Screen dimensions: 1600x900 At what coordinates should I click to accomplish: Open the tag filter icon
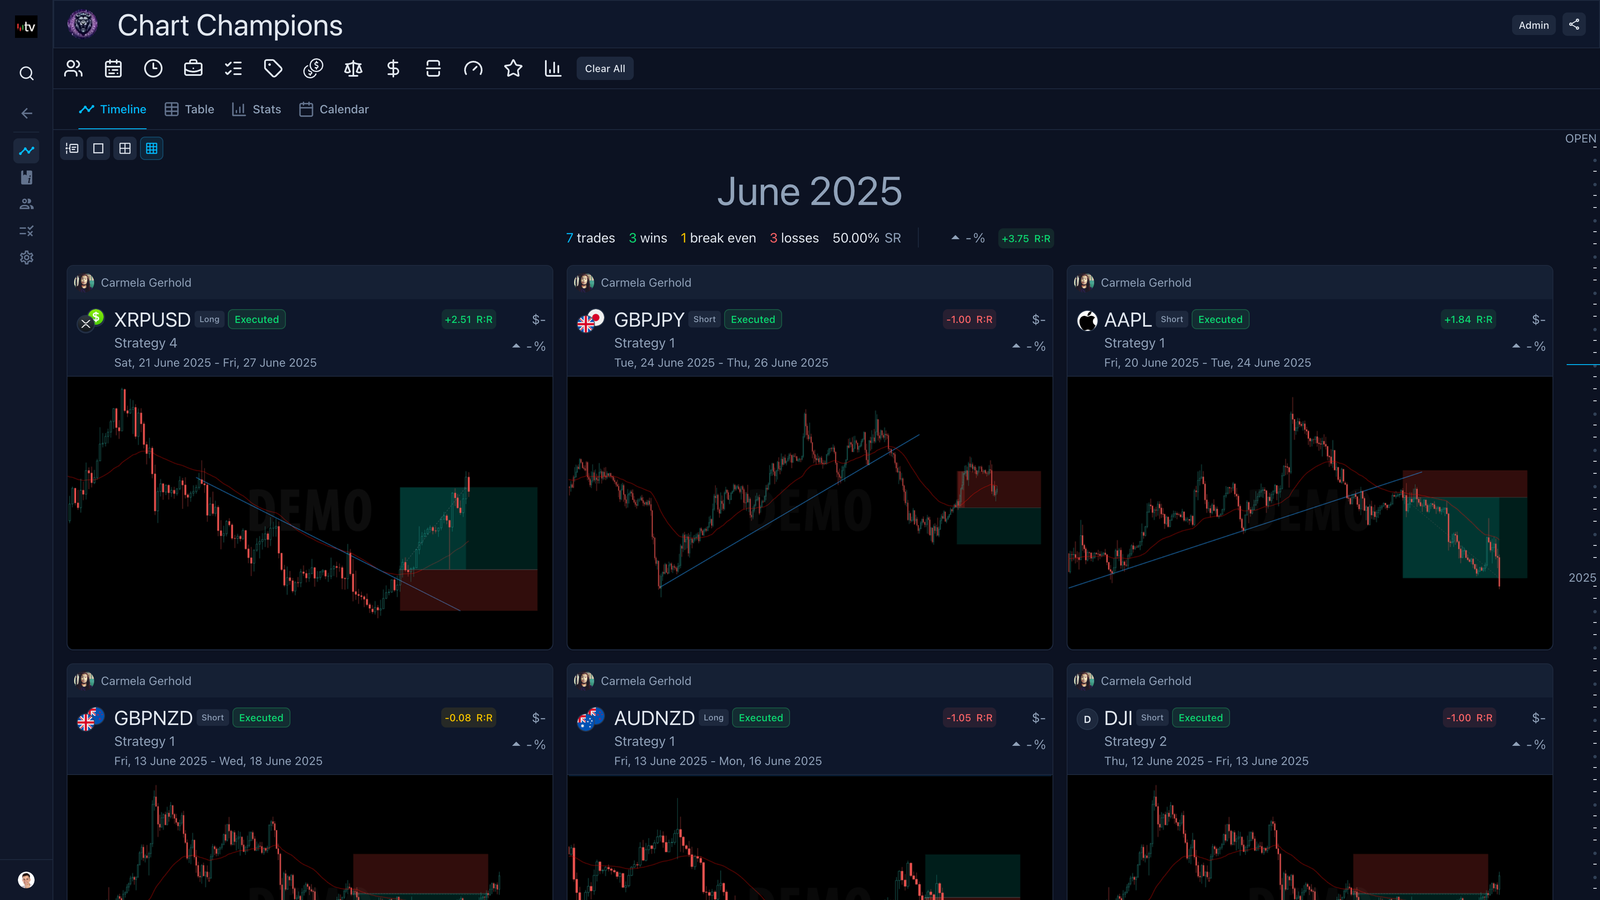tap(273, 68)
